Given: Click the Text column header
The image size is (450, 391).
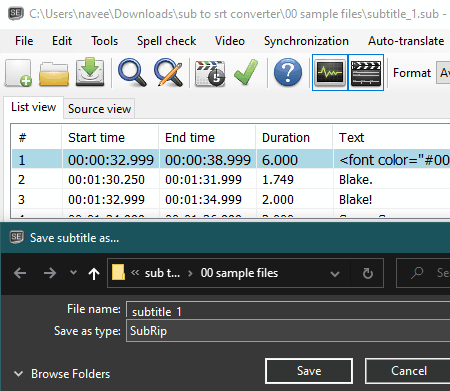Looking at the screenshot, I should pyautogui.click(x=391, y=138).
